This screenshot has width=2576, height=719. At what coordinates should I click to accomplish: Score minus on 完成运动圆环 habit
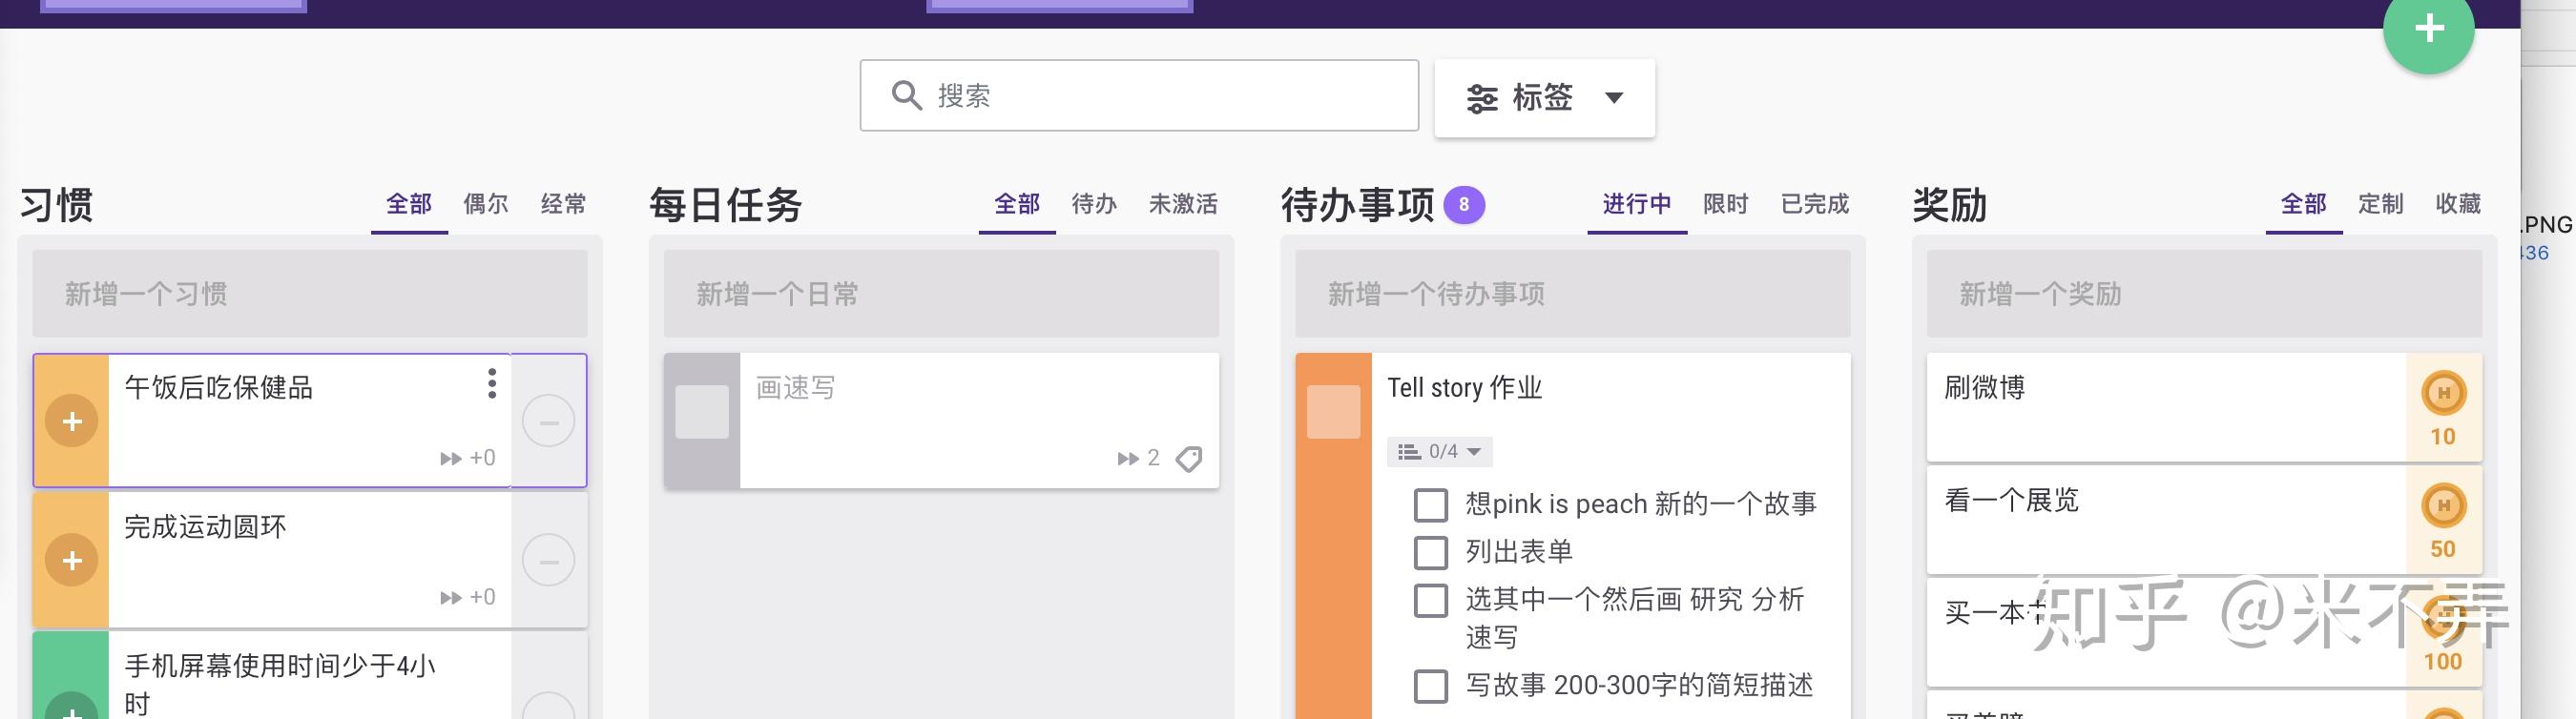pos(548,560)
